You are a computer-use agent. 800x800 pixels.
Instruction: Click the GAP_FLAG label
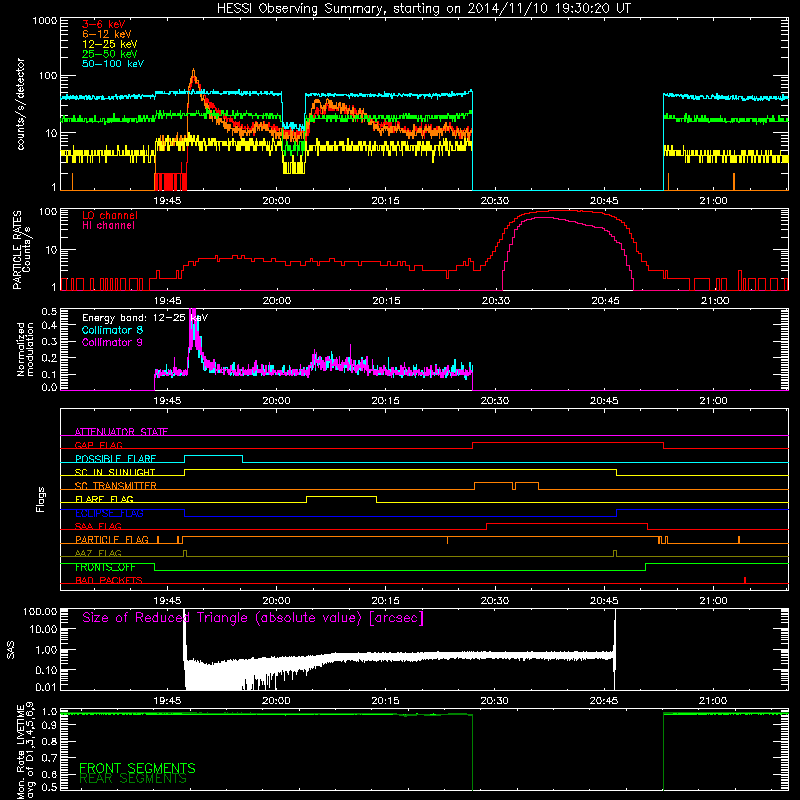tap(98, 445)
